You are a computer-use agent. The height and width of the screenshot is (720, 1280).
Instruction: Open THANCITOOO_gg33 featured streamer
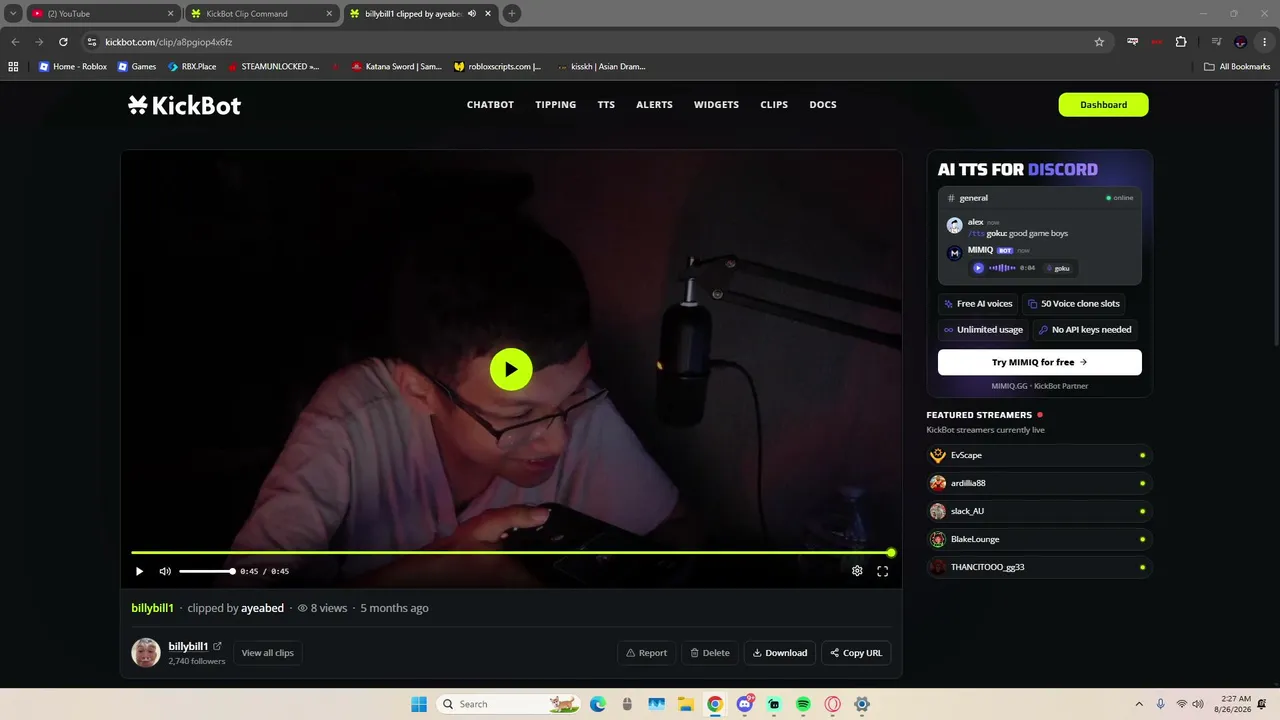pyautogui.click(x=1040, y=567)
